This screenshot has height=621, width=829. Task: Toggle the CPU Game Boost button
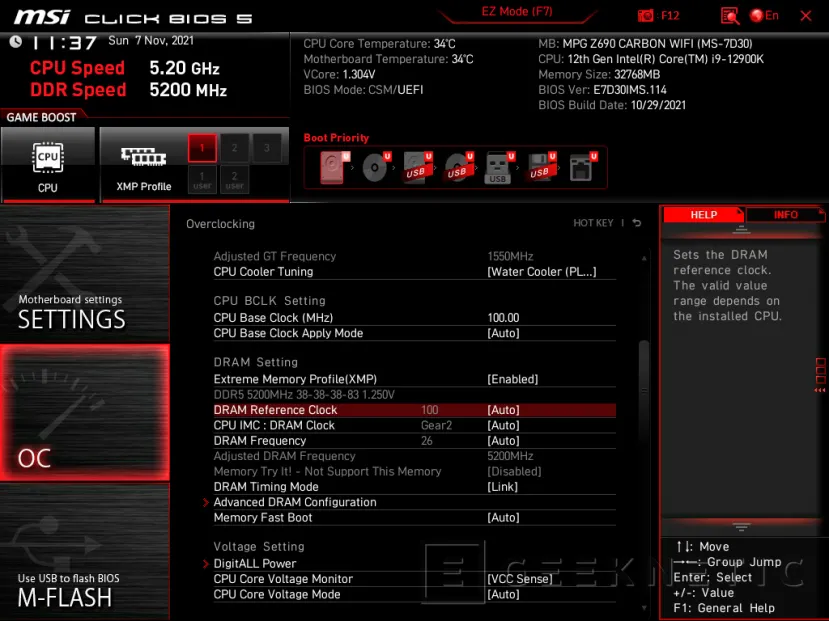(x=48, y=164)
